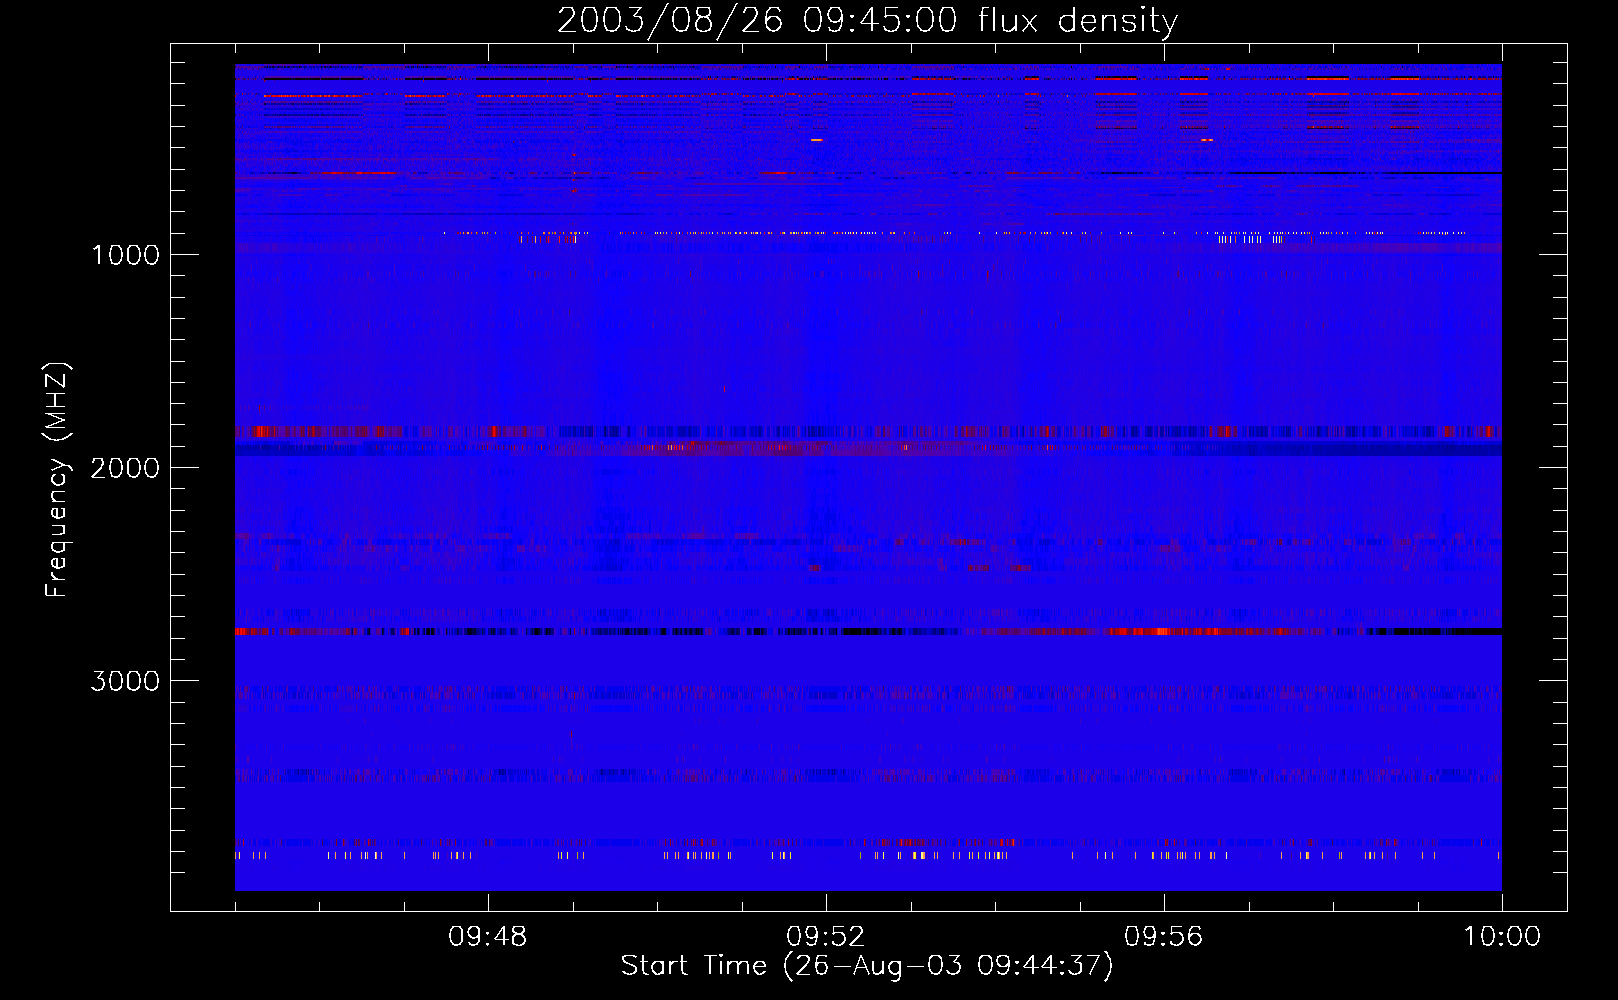Click the 09:56 time tick label
Viewport: 1618px width, 1000px height.
(1164, 937)
